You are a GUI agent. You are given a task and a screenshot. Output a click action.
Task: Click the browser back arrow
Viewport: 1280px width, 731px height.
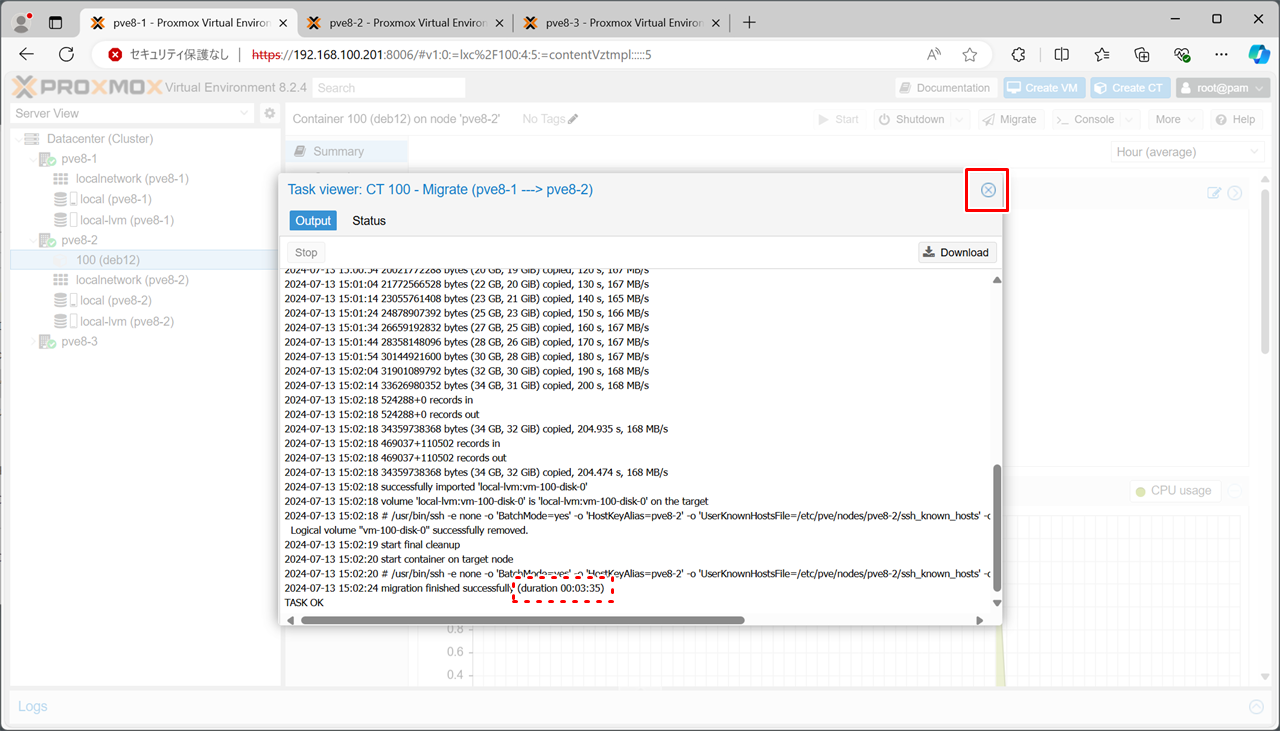tap(27, 55)
